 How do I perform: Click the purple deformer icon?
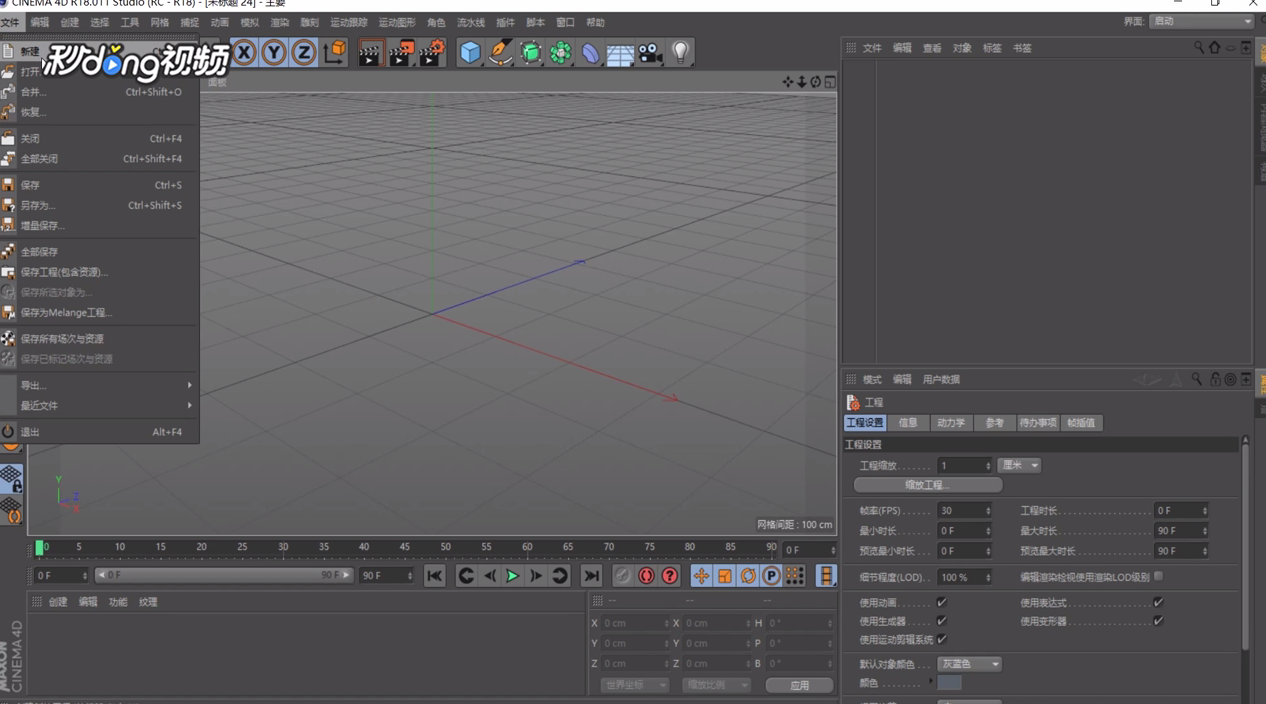click(x=591, y=52)
